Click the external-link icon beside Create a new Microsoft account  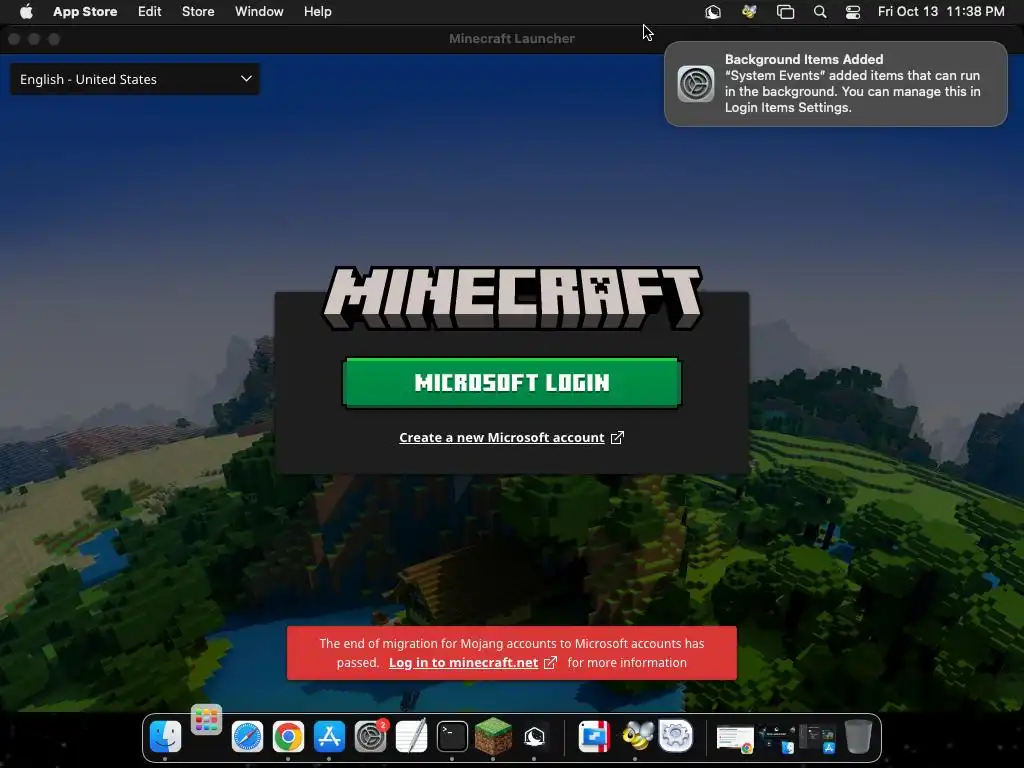coord(617,438)
